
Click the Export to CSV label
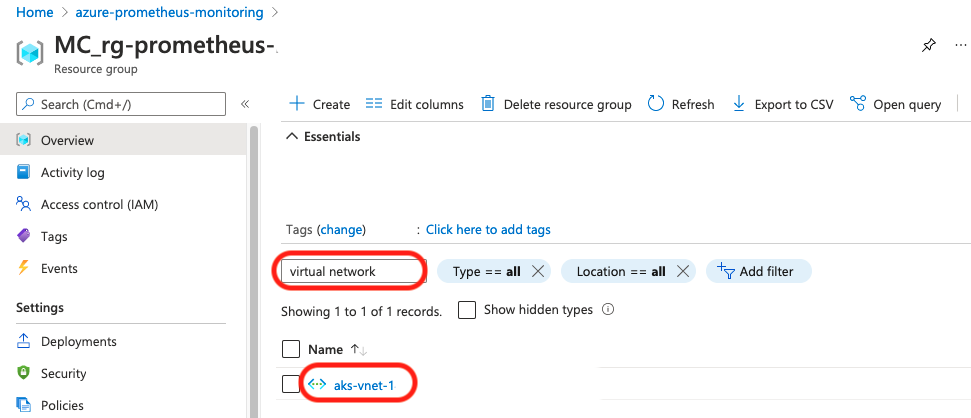(794, 104)
